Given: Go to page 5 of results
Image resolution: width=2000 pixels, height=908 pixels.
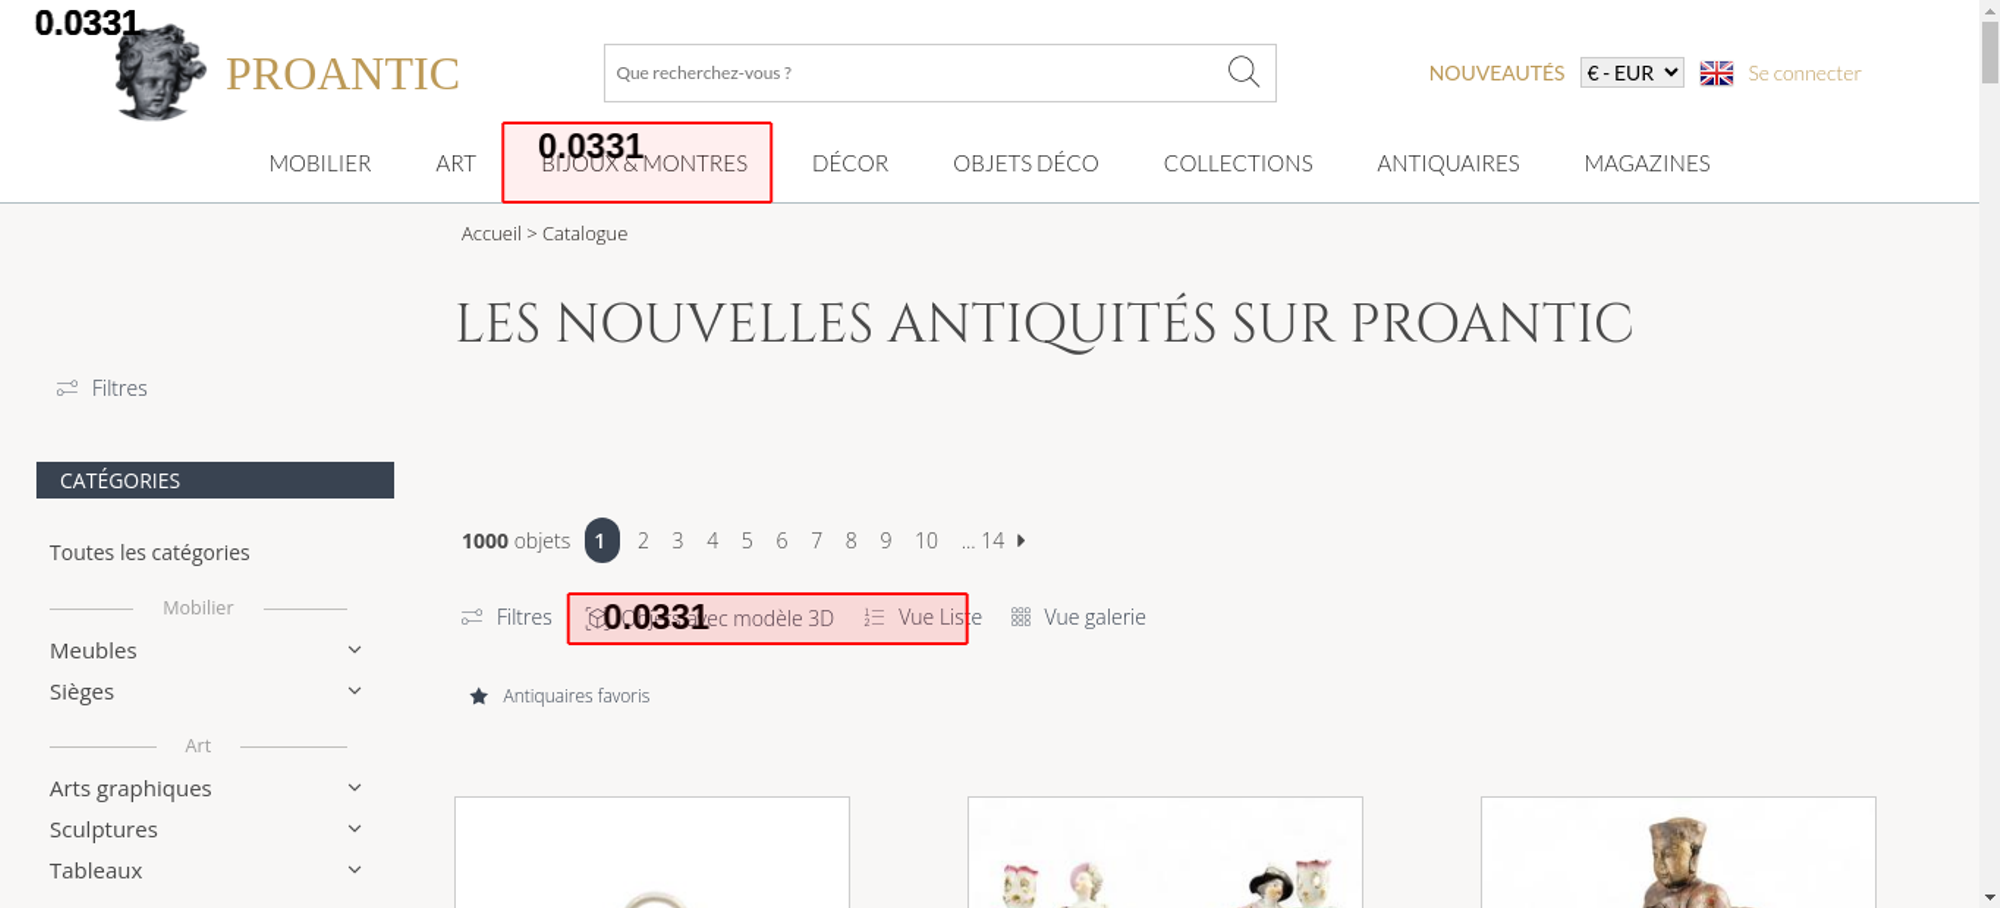Looking at the screenshot, I should pyautogui.click(x=746, y=540).
